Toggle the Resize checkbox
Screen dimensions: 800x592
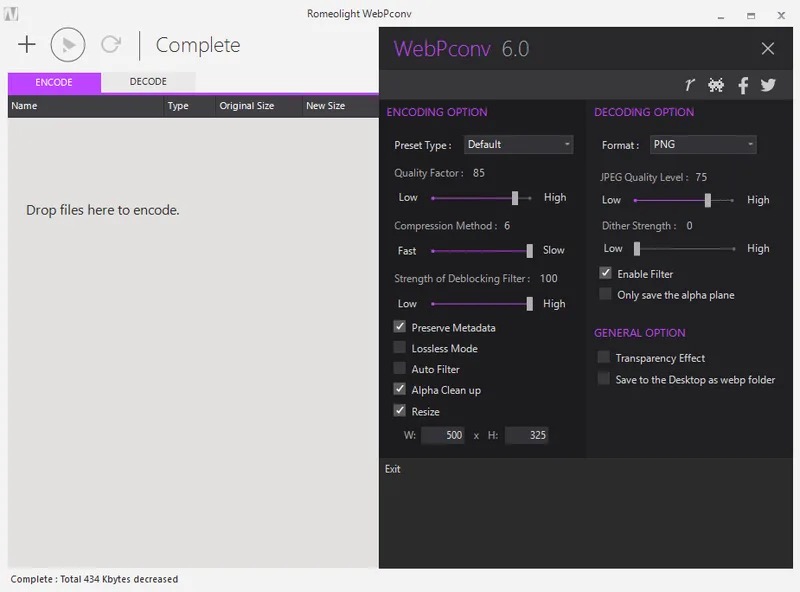click(x=399, y=410)
